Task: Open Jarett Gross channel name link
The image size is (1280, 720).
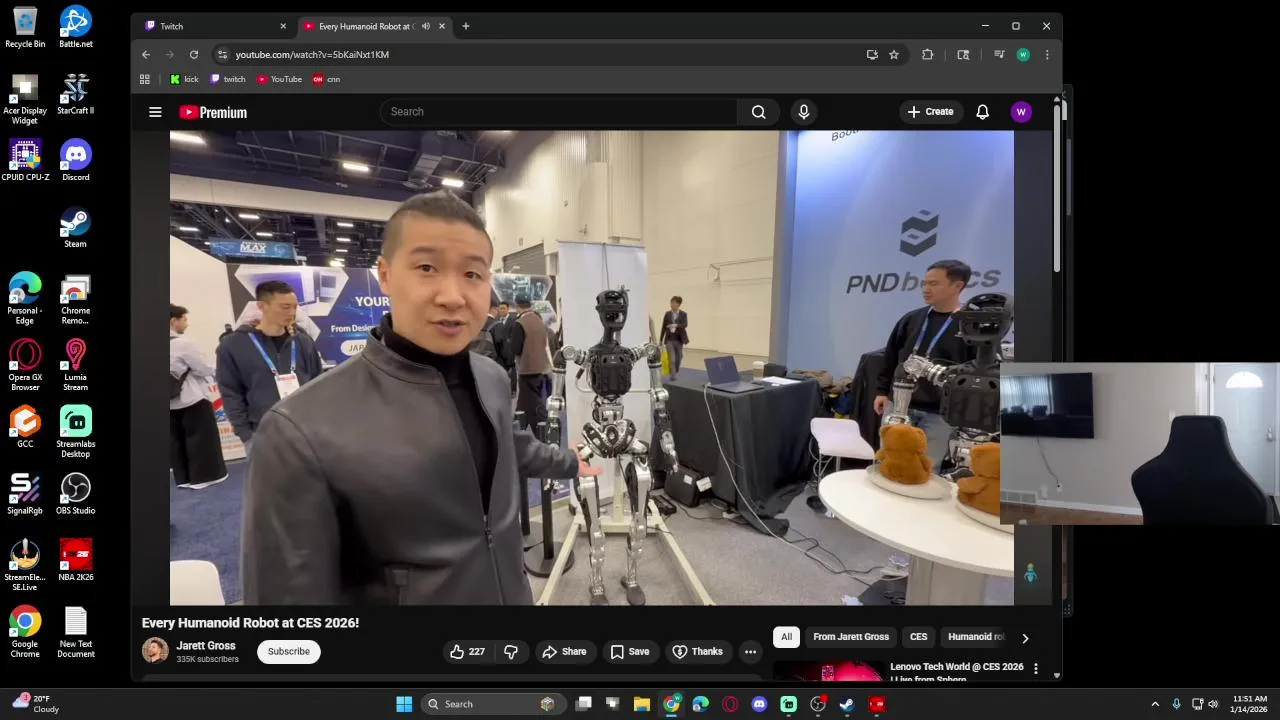Action: (x=206, y=646)
